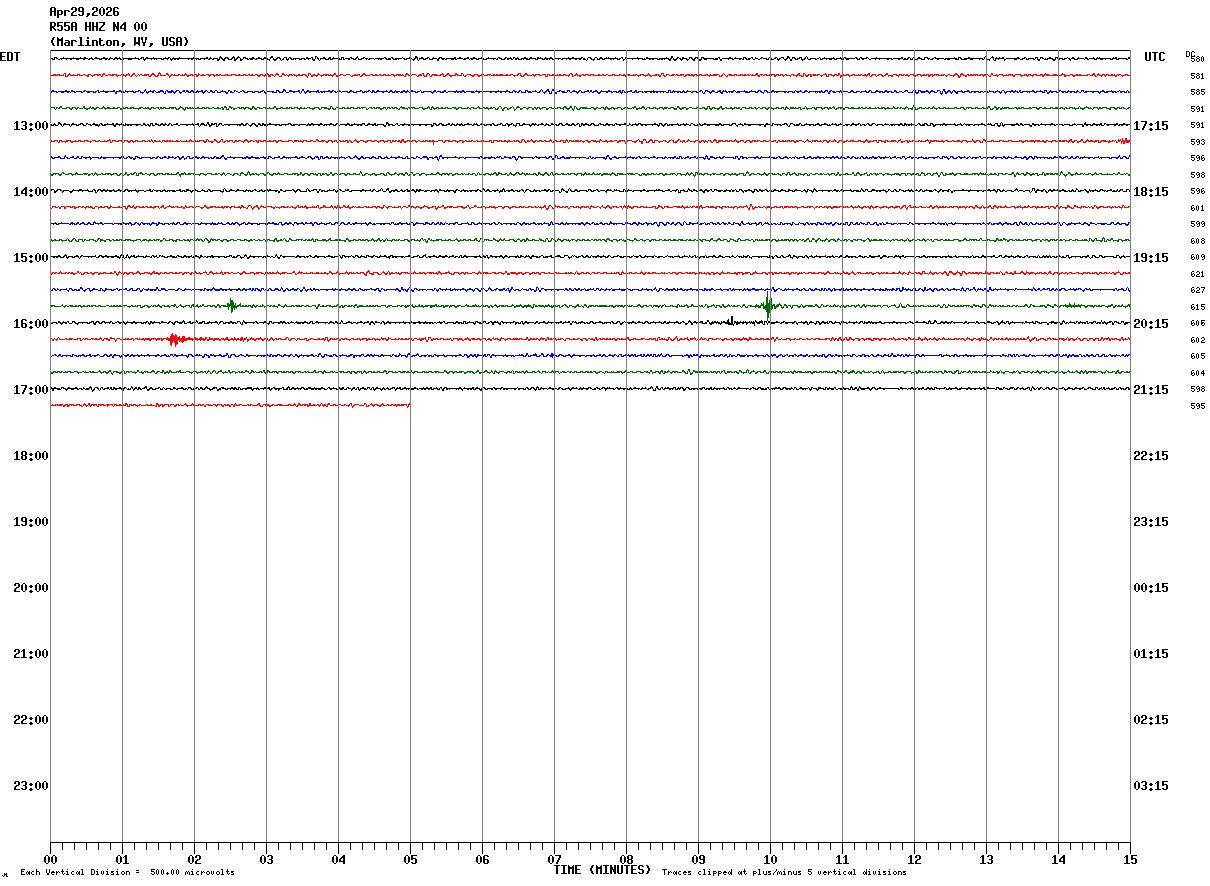Click the '17:00' EDT time label
Screen dimensions: 1210x886
click(x=30, y=390)
